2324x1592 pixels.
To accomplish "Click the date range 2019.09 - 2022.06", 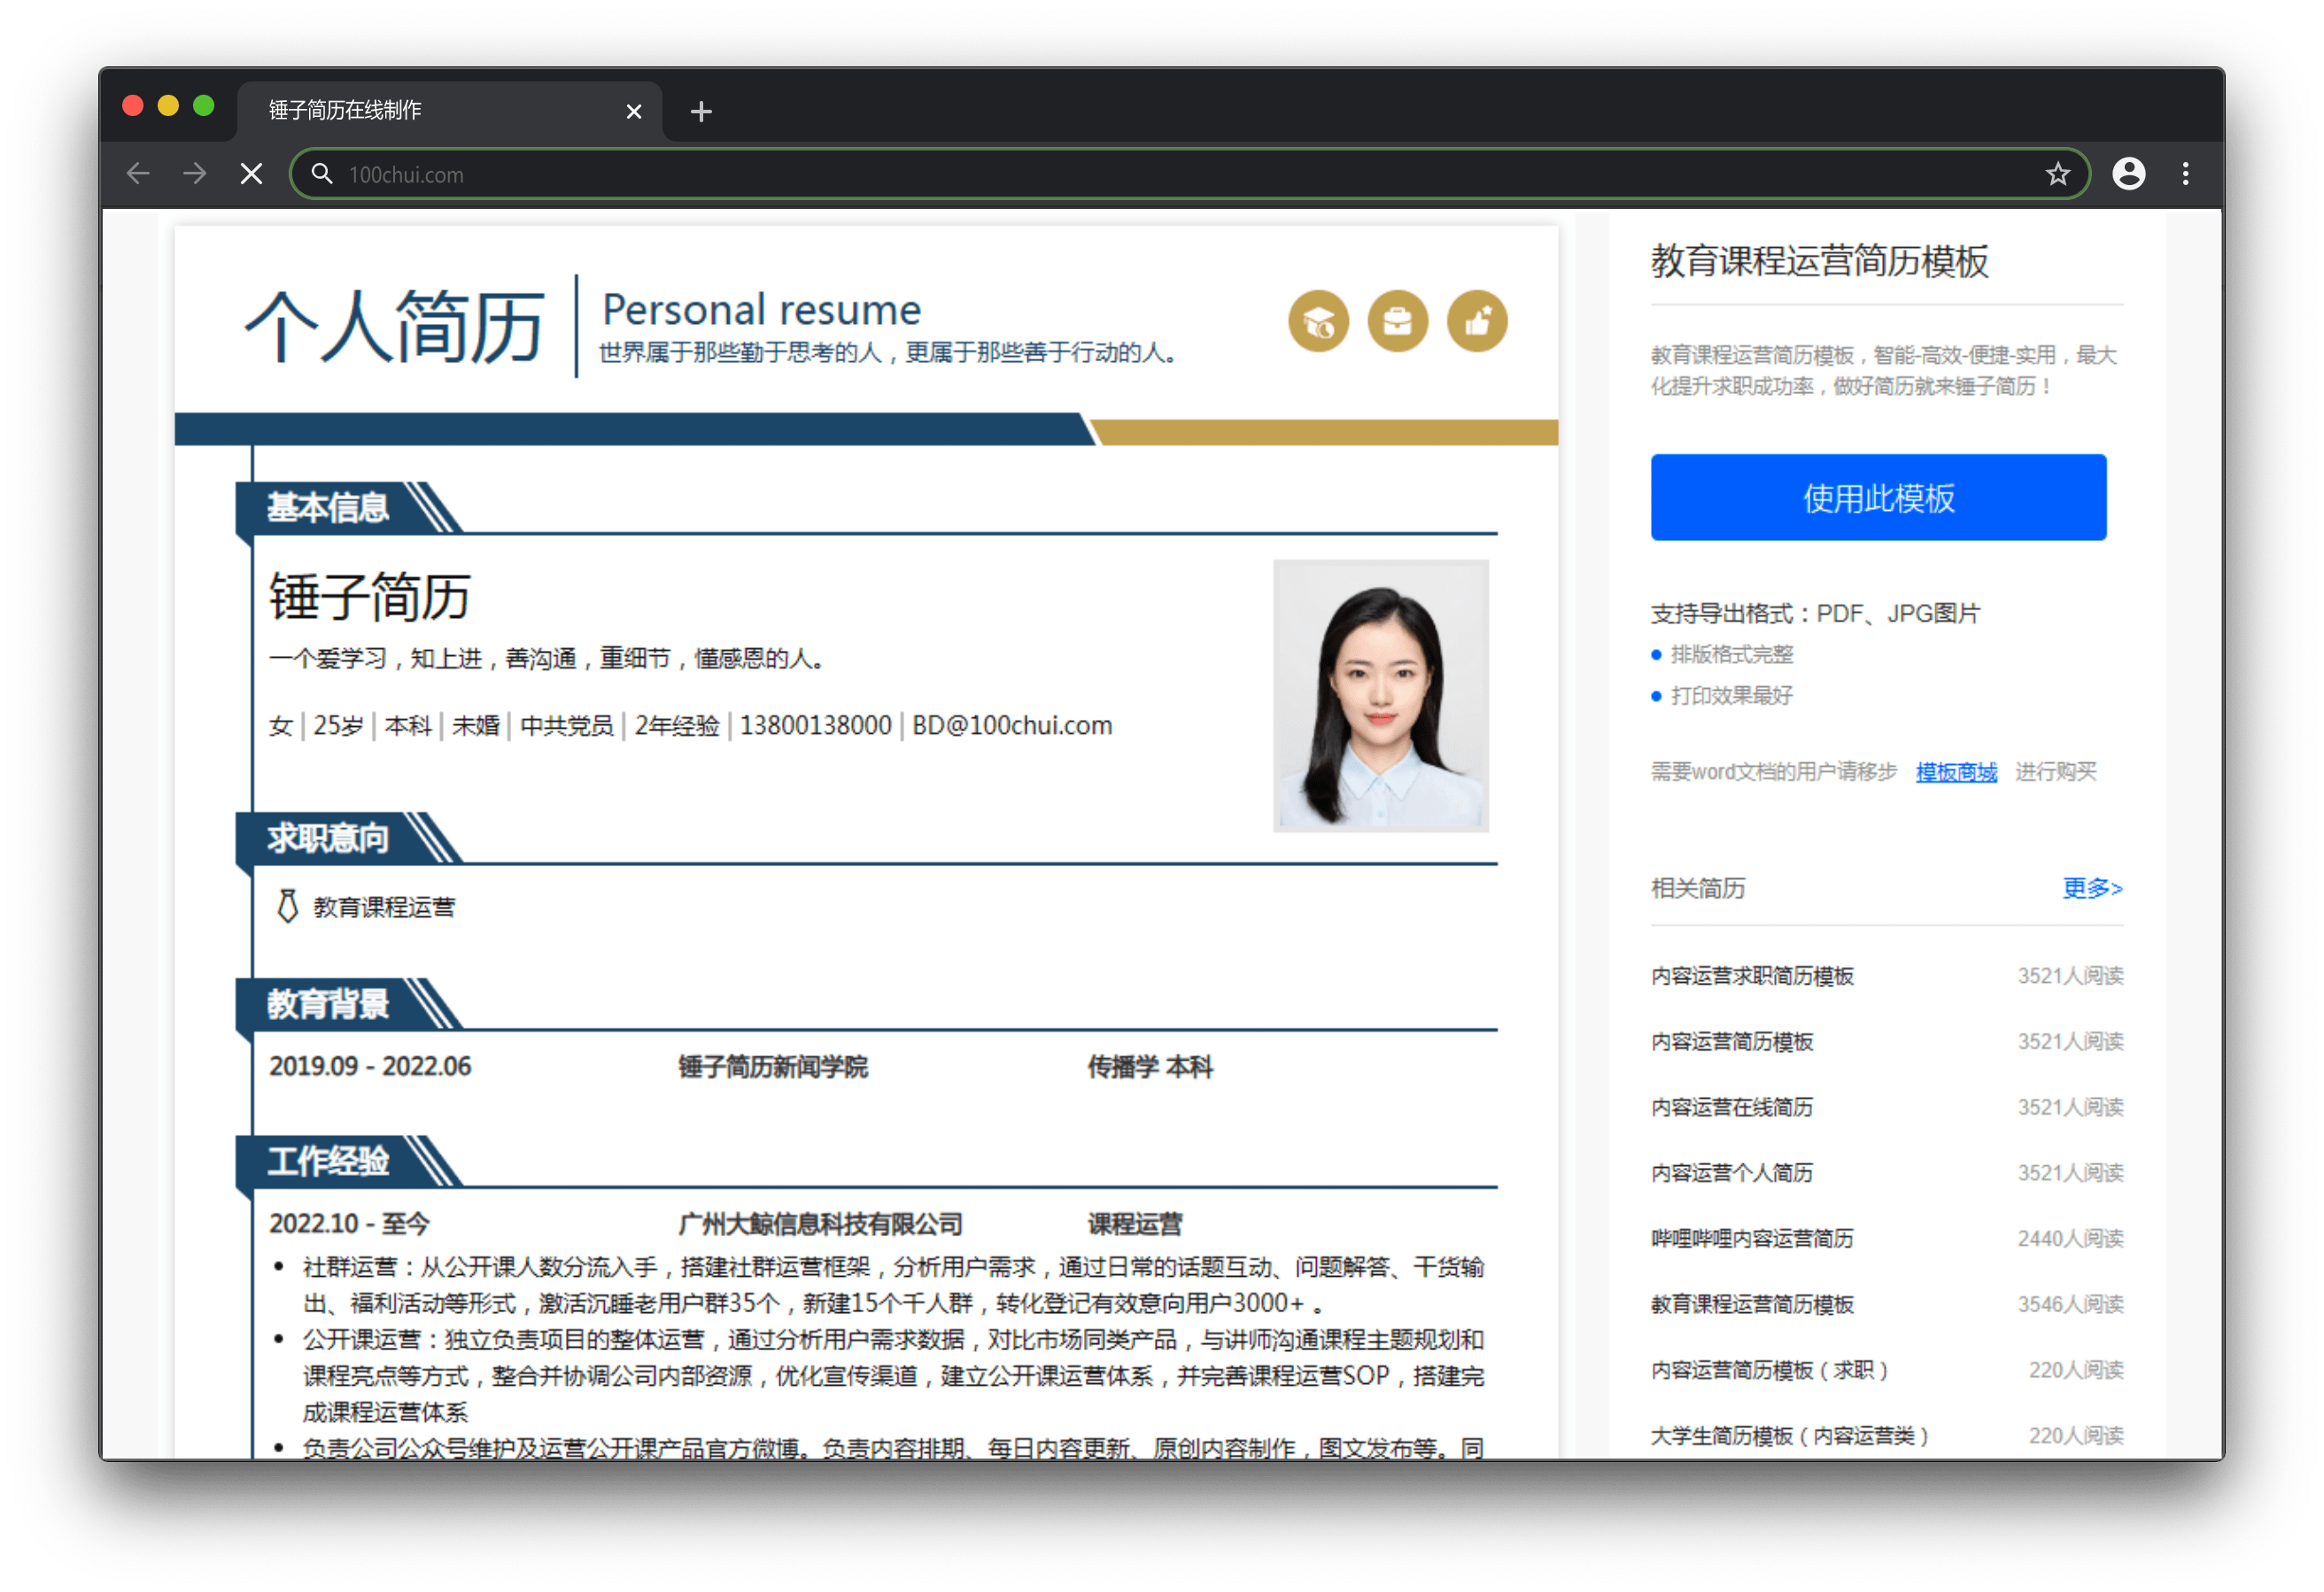I will tap(369, 1066).
